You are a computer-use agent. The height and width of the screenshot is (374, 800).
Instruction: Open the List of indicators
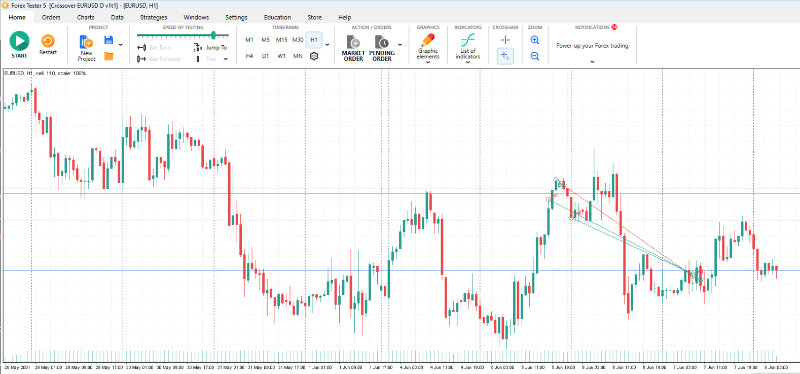pyautogui.click(x=468, y=46)
